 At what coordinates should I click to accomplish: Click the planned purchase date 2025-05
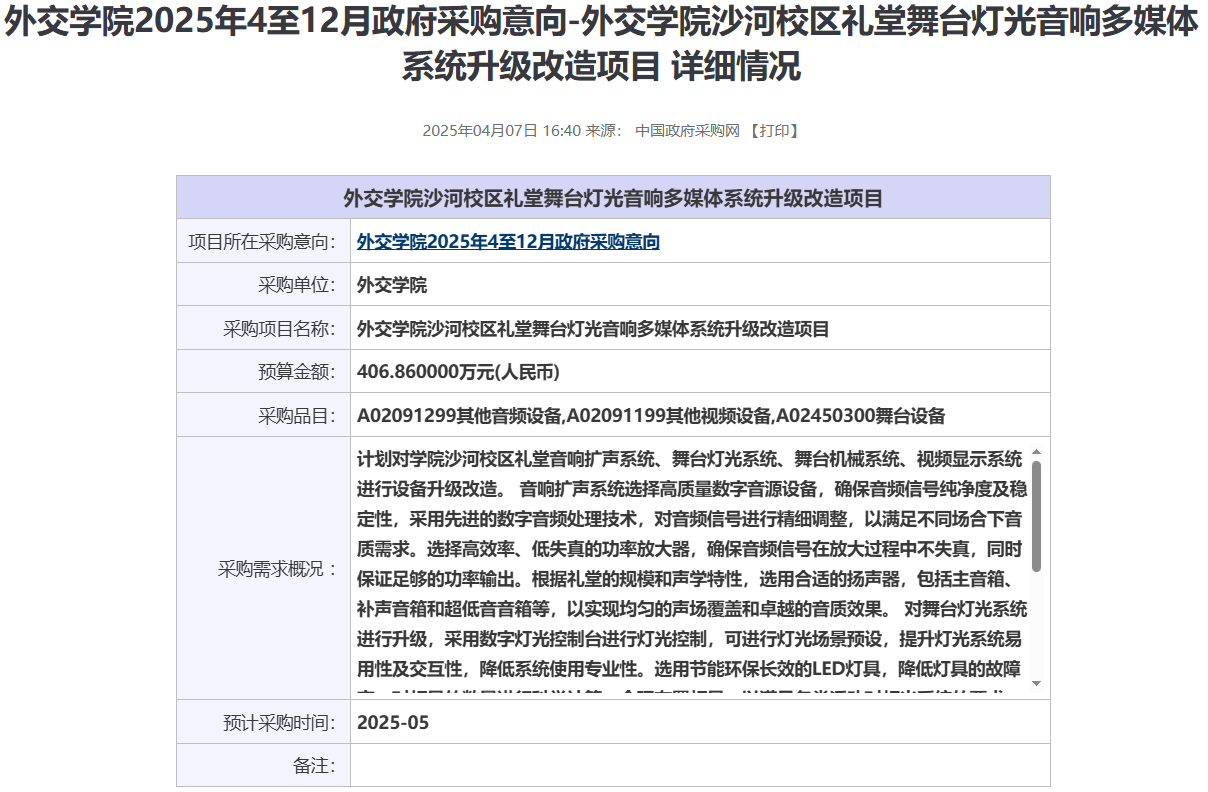click(393, 722)
